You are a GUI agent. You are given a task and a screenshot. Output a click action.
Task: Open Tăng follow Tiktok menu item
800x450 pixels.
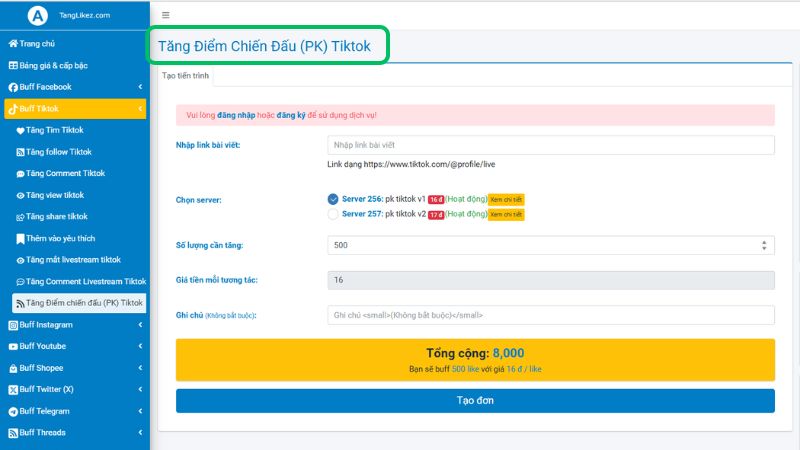(x=79, y=152)
